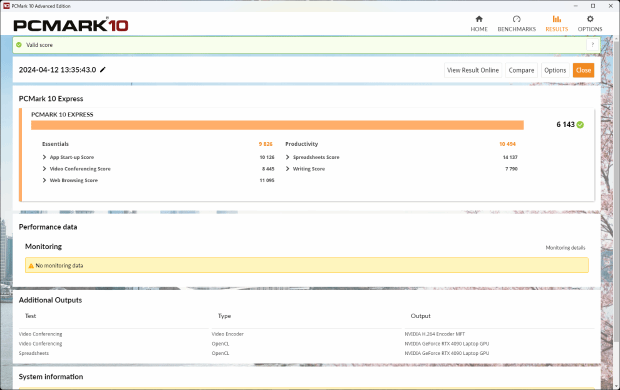Expand the Video Conferencing Score row
The width and height of the screenshot is (620, 390).
point(44,168)
